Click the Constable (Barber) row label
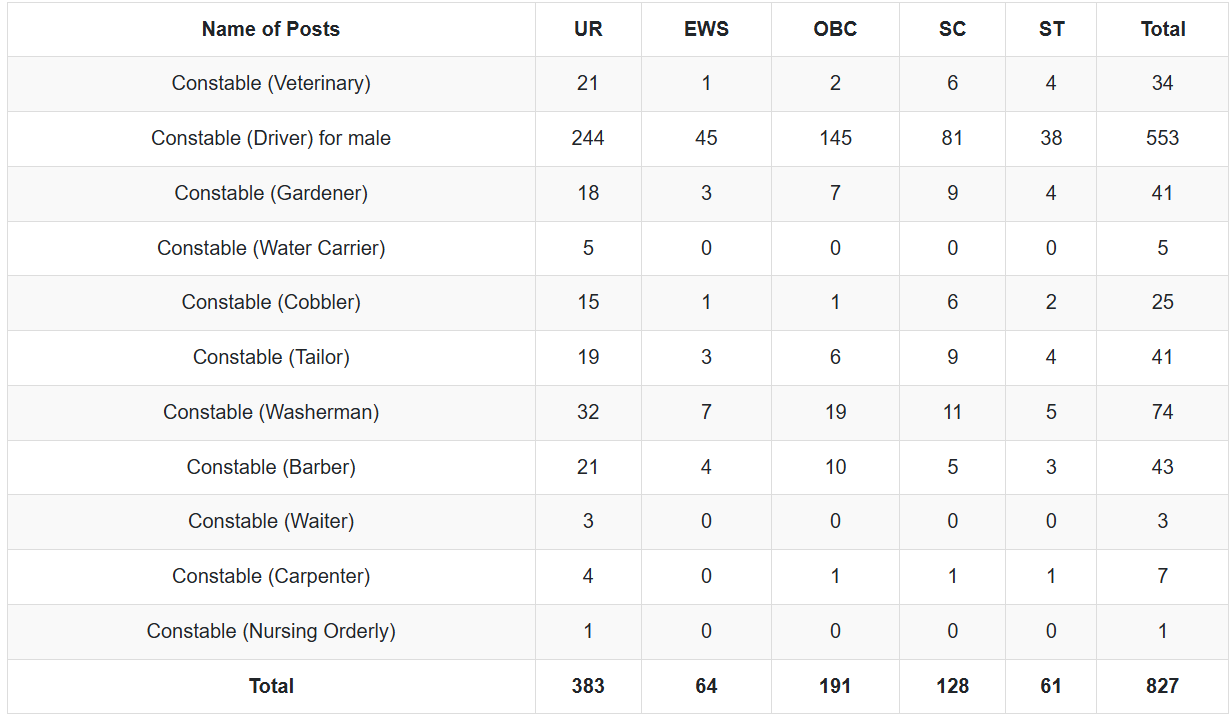 271,467
